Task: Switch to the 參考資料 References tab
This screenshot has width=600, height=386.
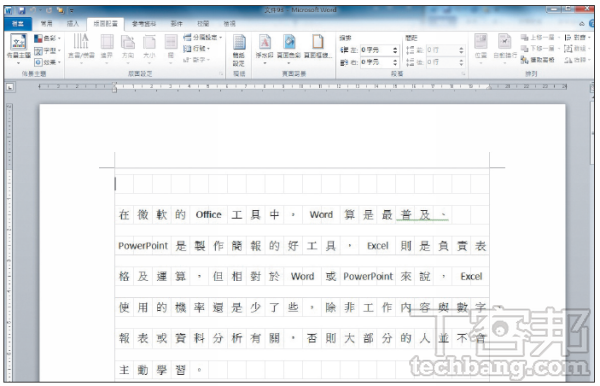Action: point(144,24)
